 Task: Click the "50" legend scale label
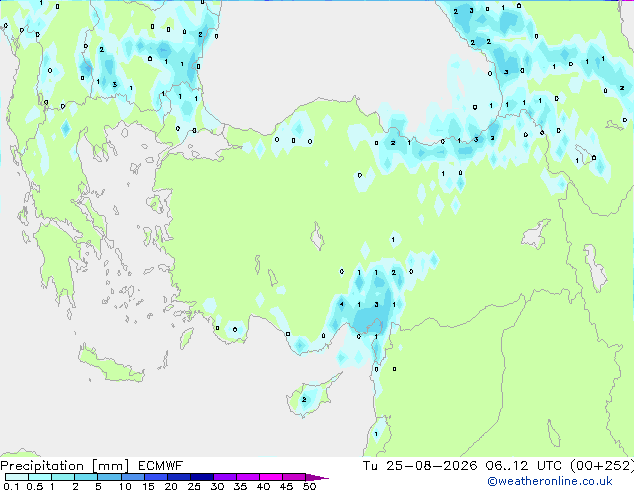point(309,486)
